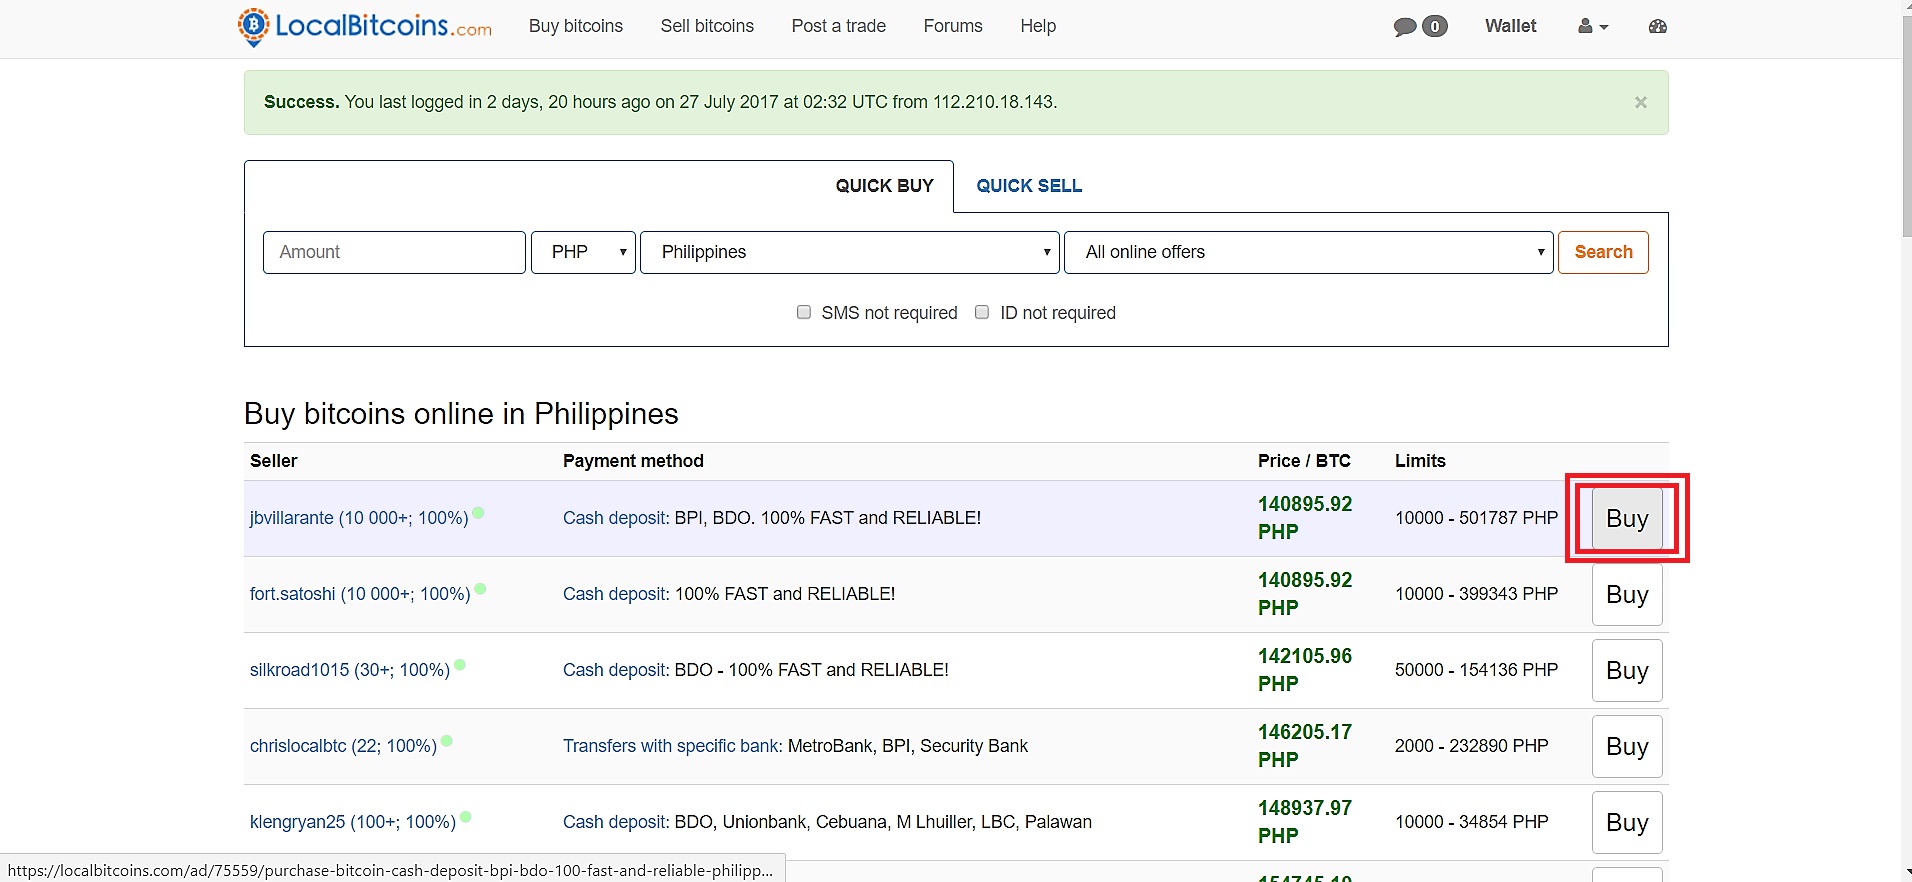Buy from seller silkroad1015

(1627, 670)
